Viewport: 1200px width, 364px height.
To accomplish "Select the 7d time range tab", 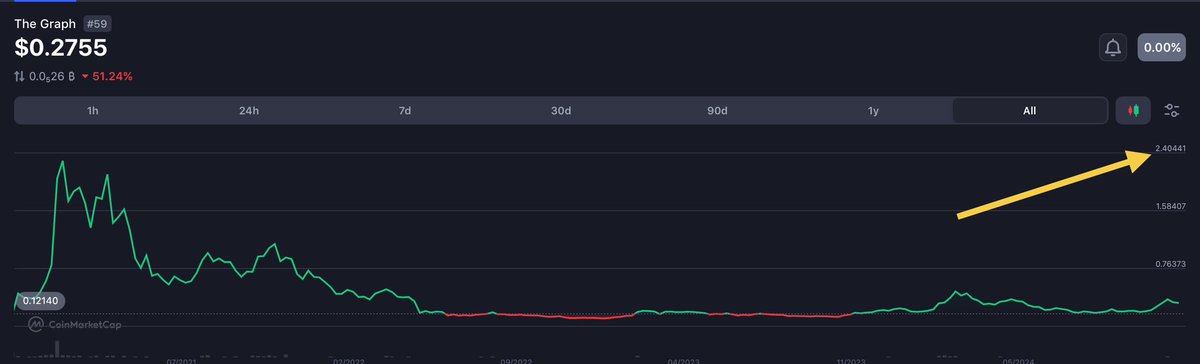I will tap(405, 111).
